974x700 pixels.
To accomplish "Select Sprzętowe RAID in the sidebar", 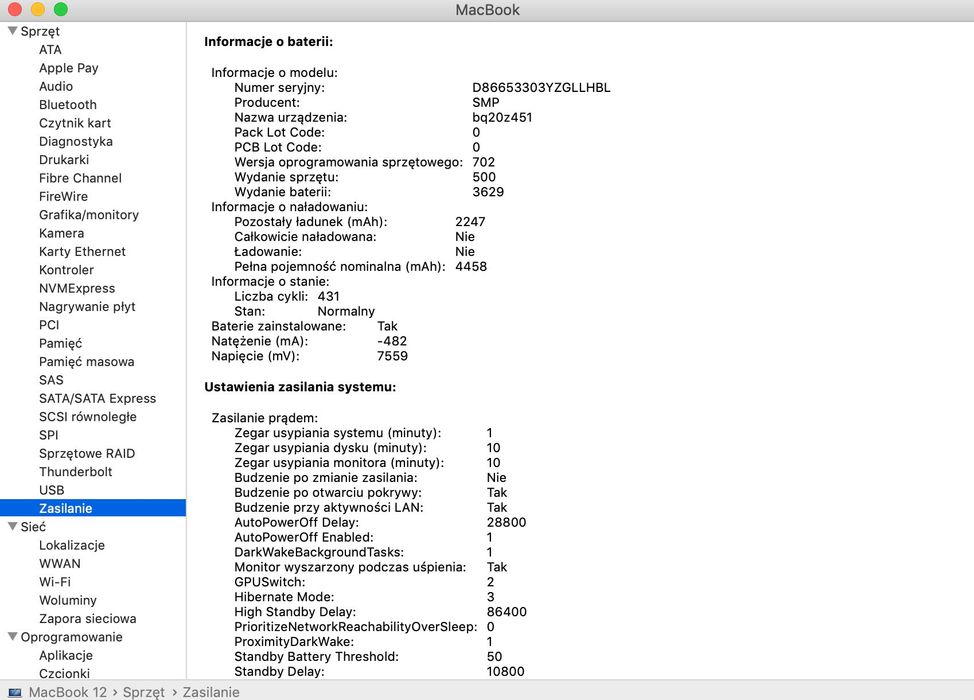I will 87,453.
